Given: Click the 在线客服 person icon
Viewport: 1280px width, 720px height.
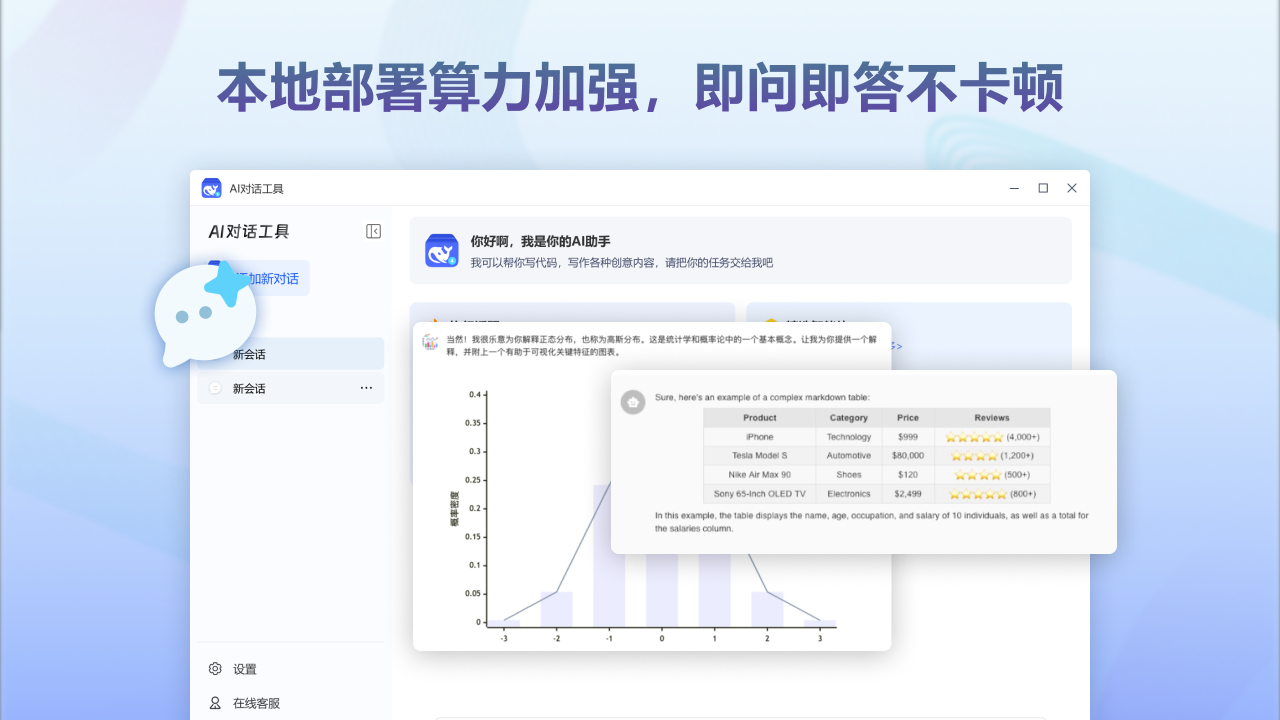Looking at the screenshot, I should (x=214, y=703).
